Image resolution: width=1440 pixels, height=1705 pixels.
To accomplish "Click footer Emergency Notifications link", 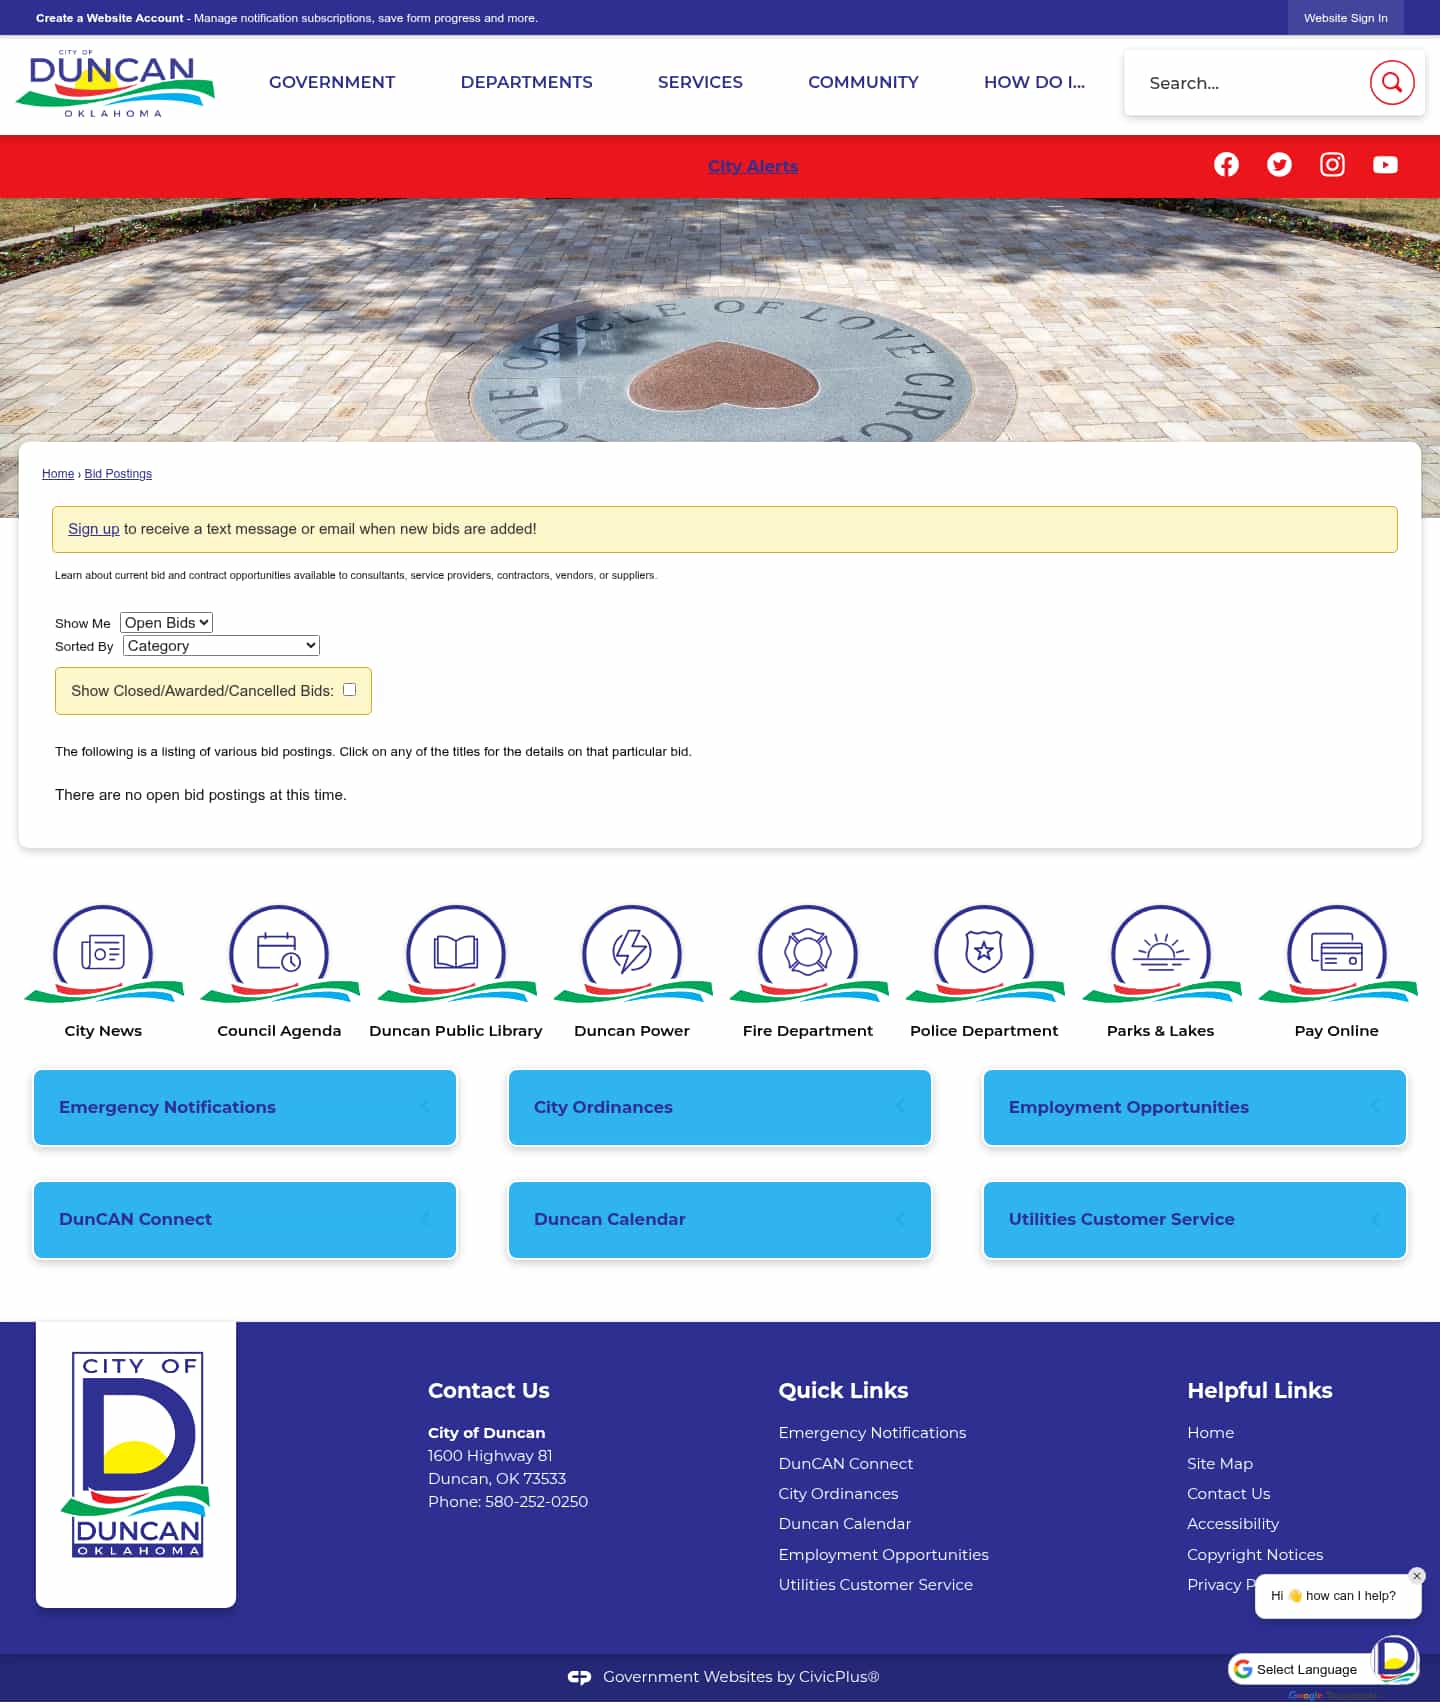I will [872, 1433].
